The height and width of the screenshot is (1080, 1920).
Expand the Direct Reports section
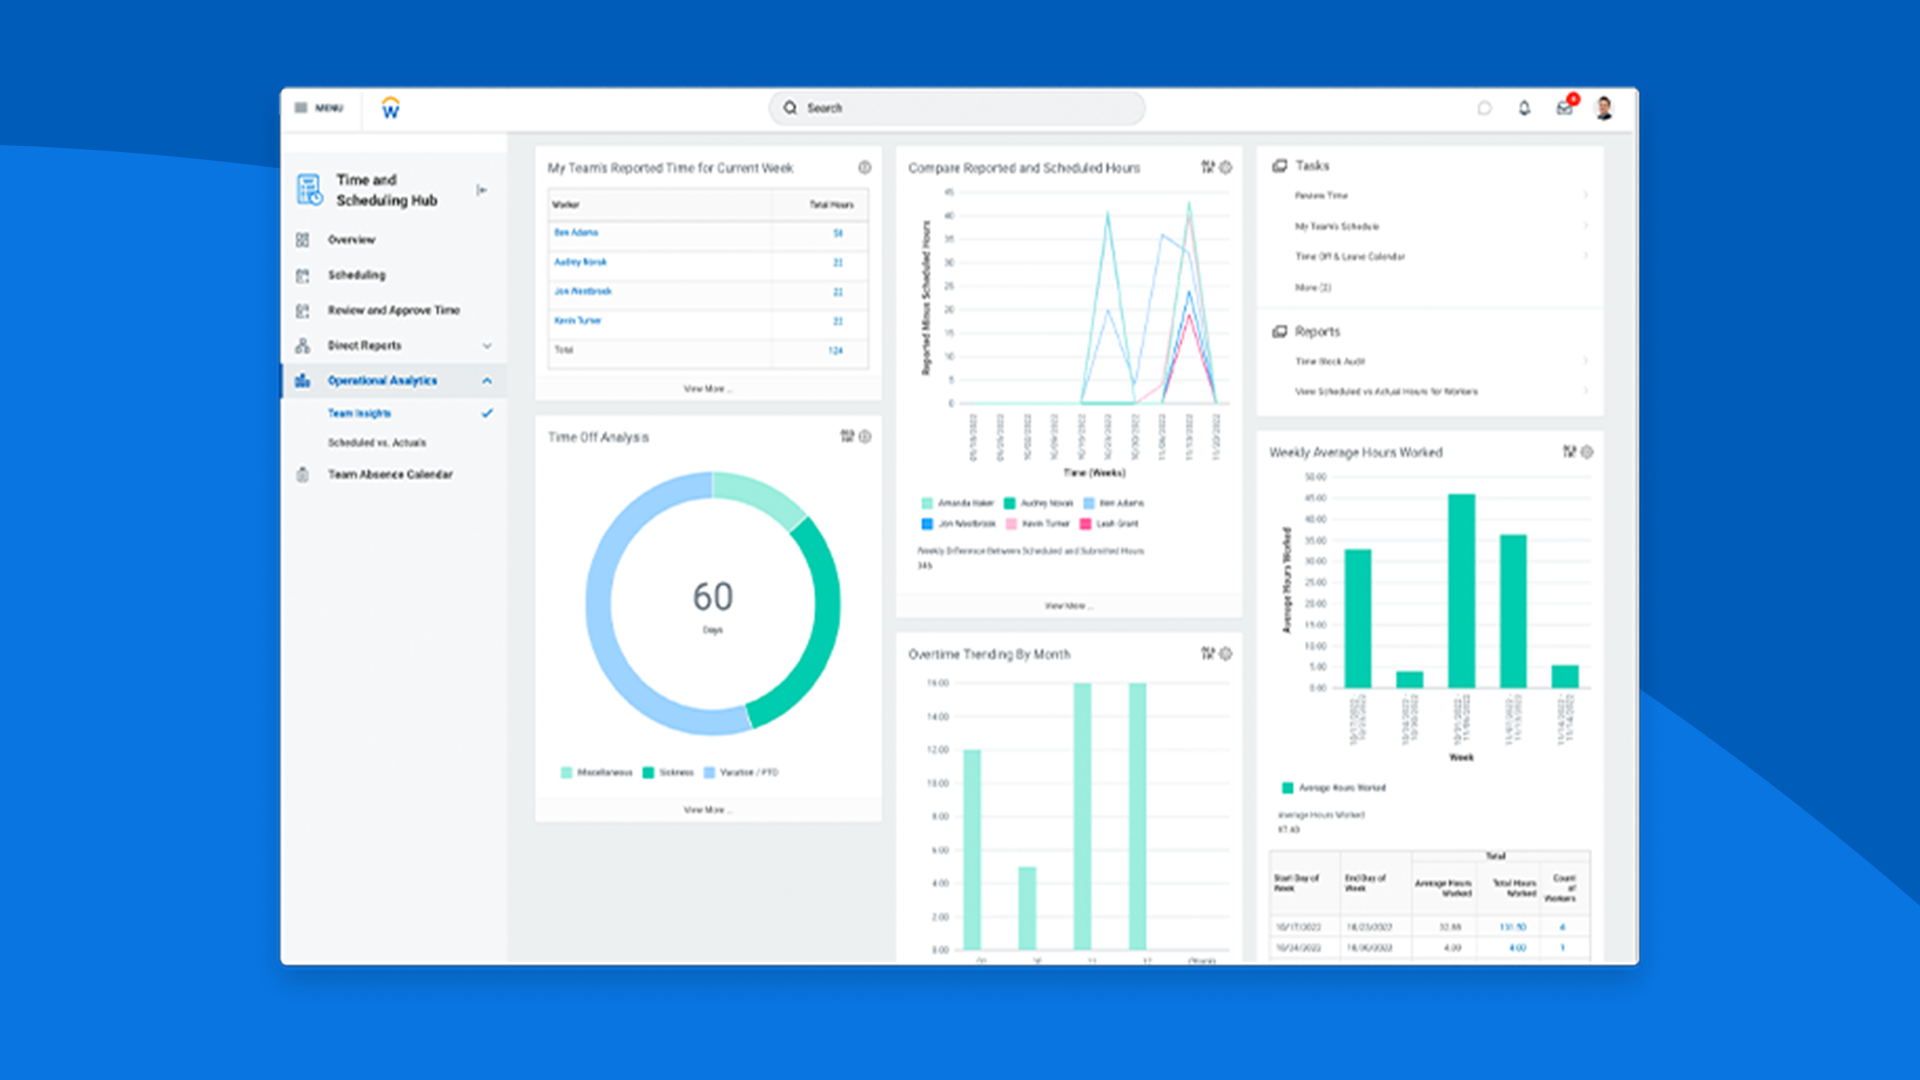487,345
